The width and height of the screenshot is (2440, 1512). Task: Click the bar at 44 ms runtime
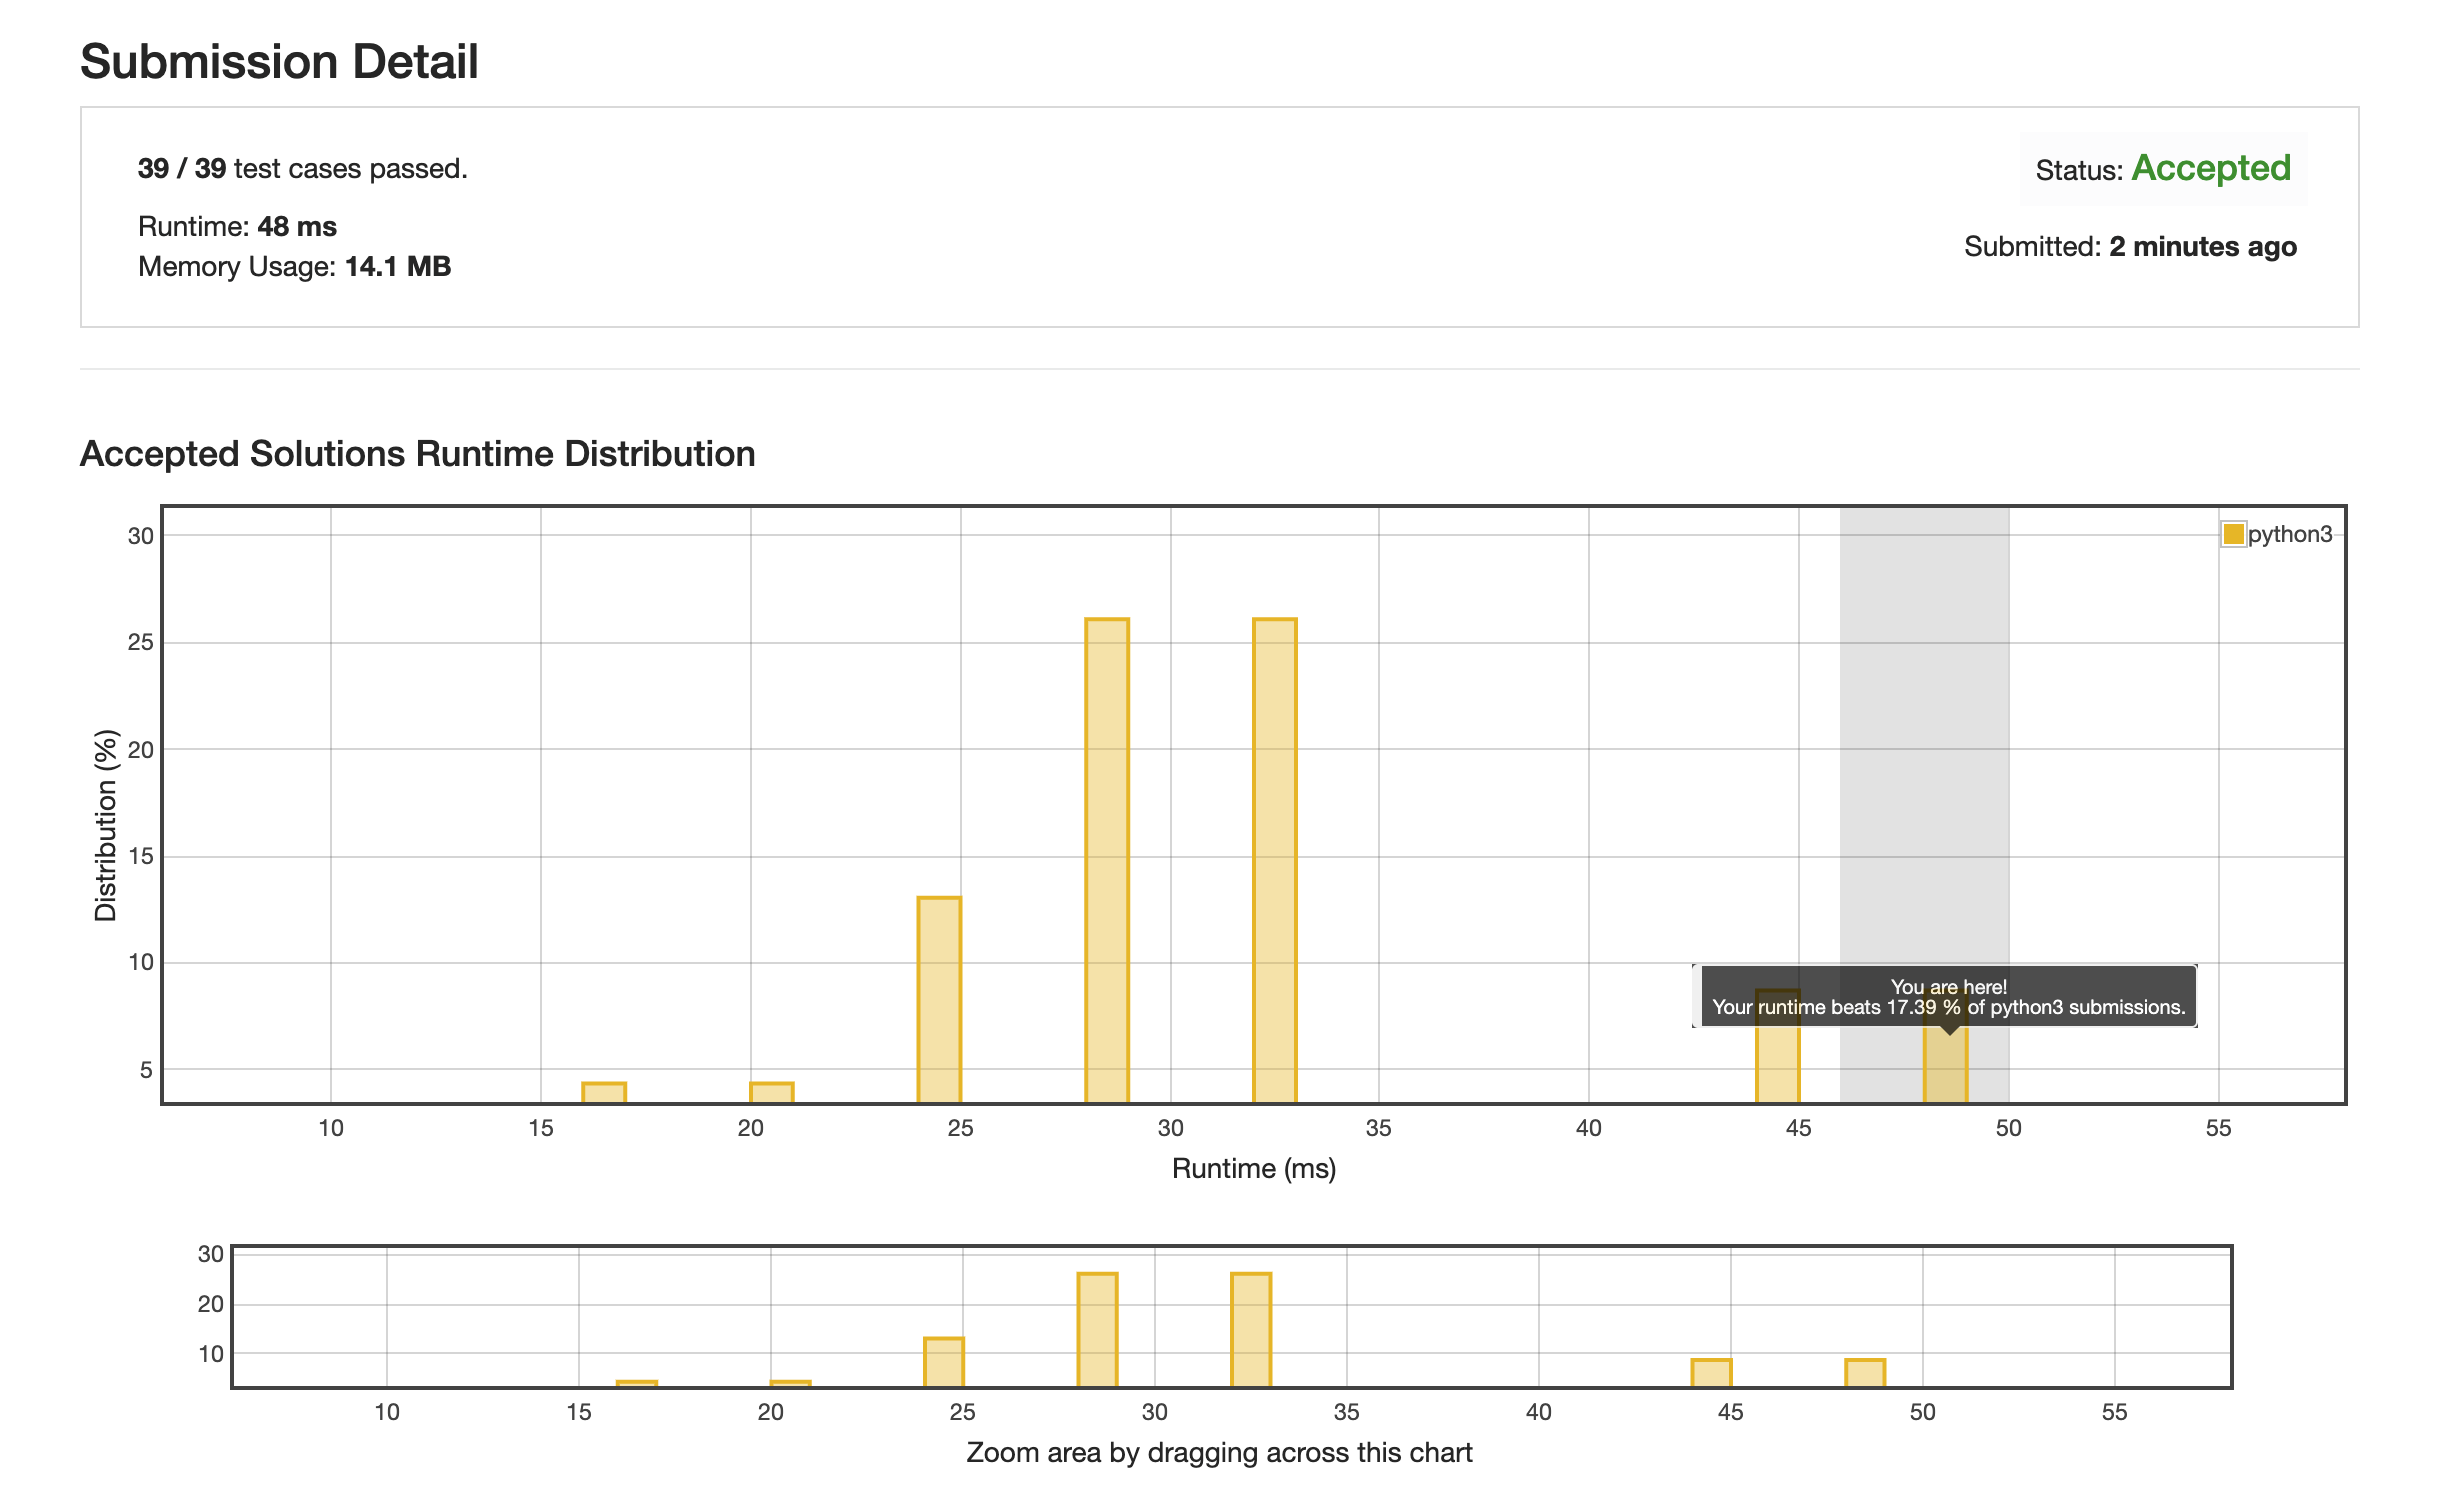1777,1065
